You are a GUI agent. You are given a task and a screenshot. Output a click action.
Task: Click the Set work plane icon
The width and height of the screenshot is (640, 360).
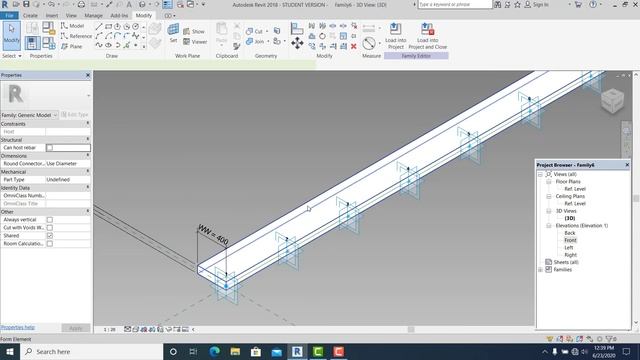[x=173, y=33]
